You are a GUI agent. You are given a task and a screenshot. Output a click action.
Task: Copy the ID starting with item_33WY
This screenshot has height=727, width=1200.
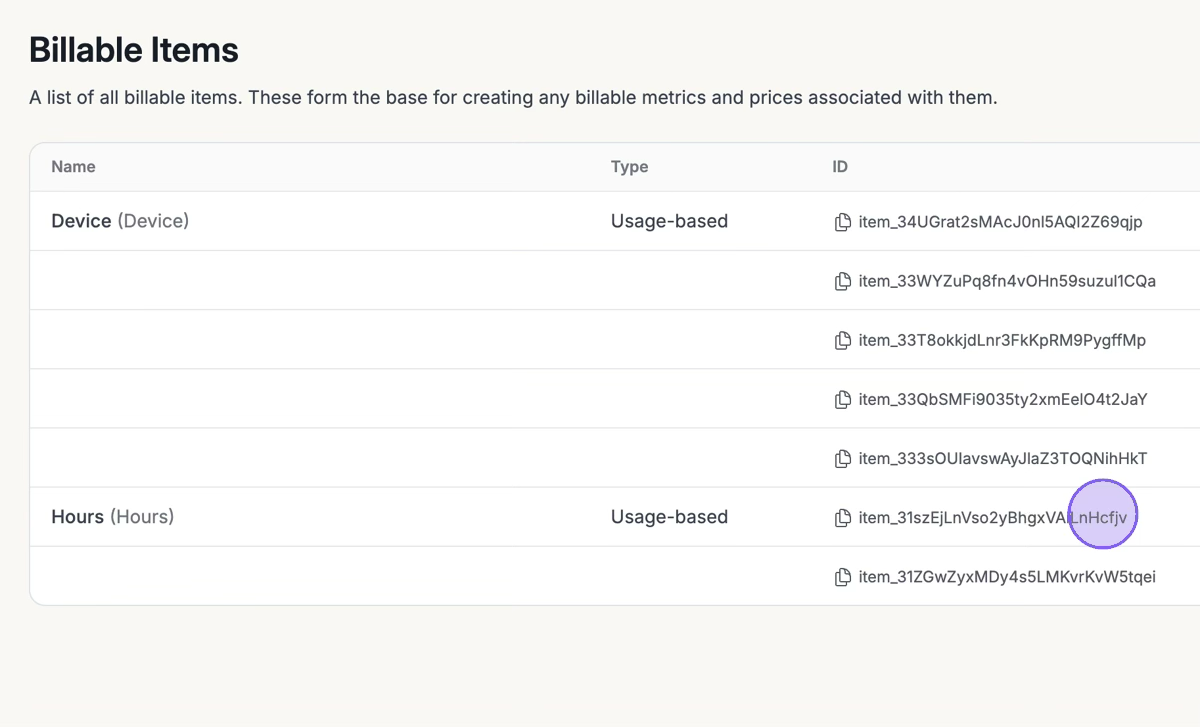click(x=843, y=282)
